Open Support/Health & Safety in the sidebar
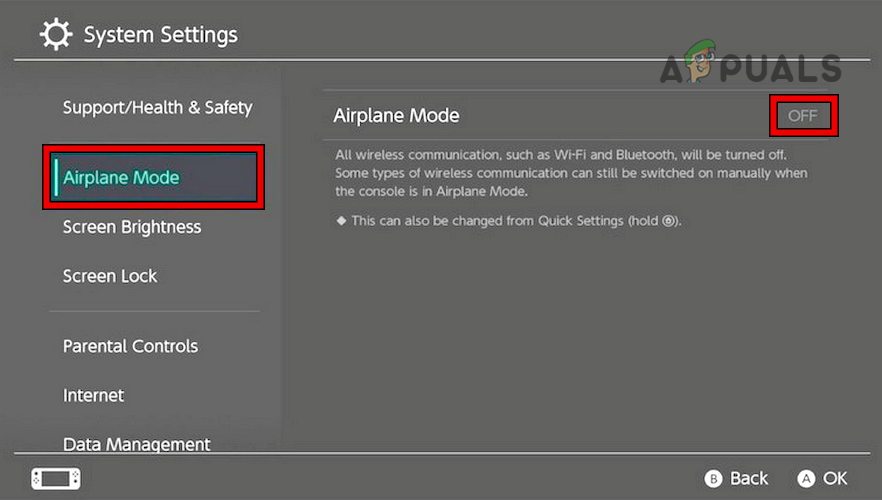The image size is (882, 500). coord(157,107)
